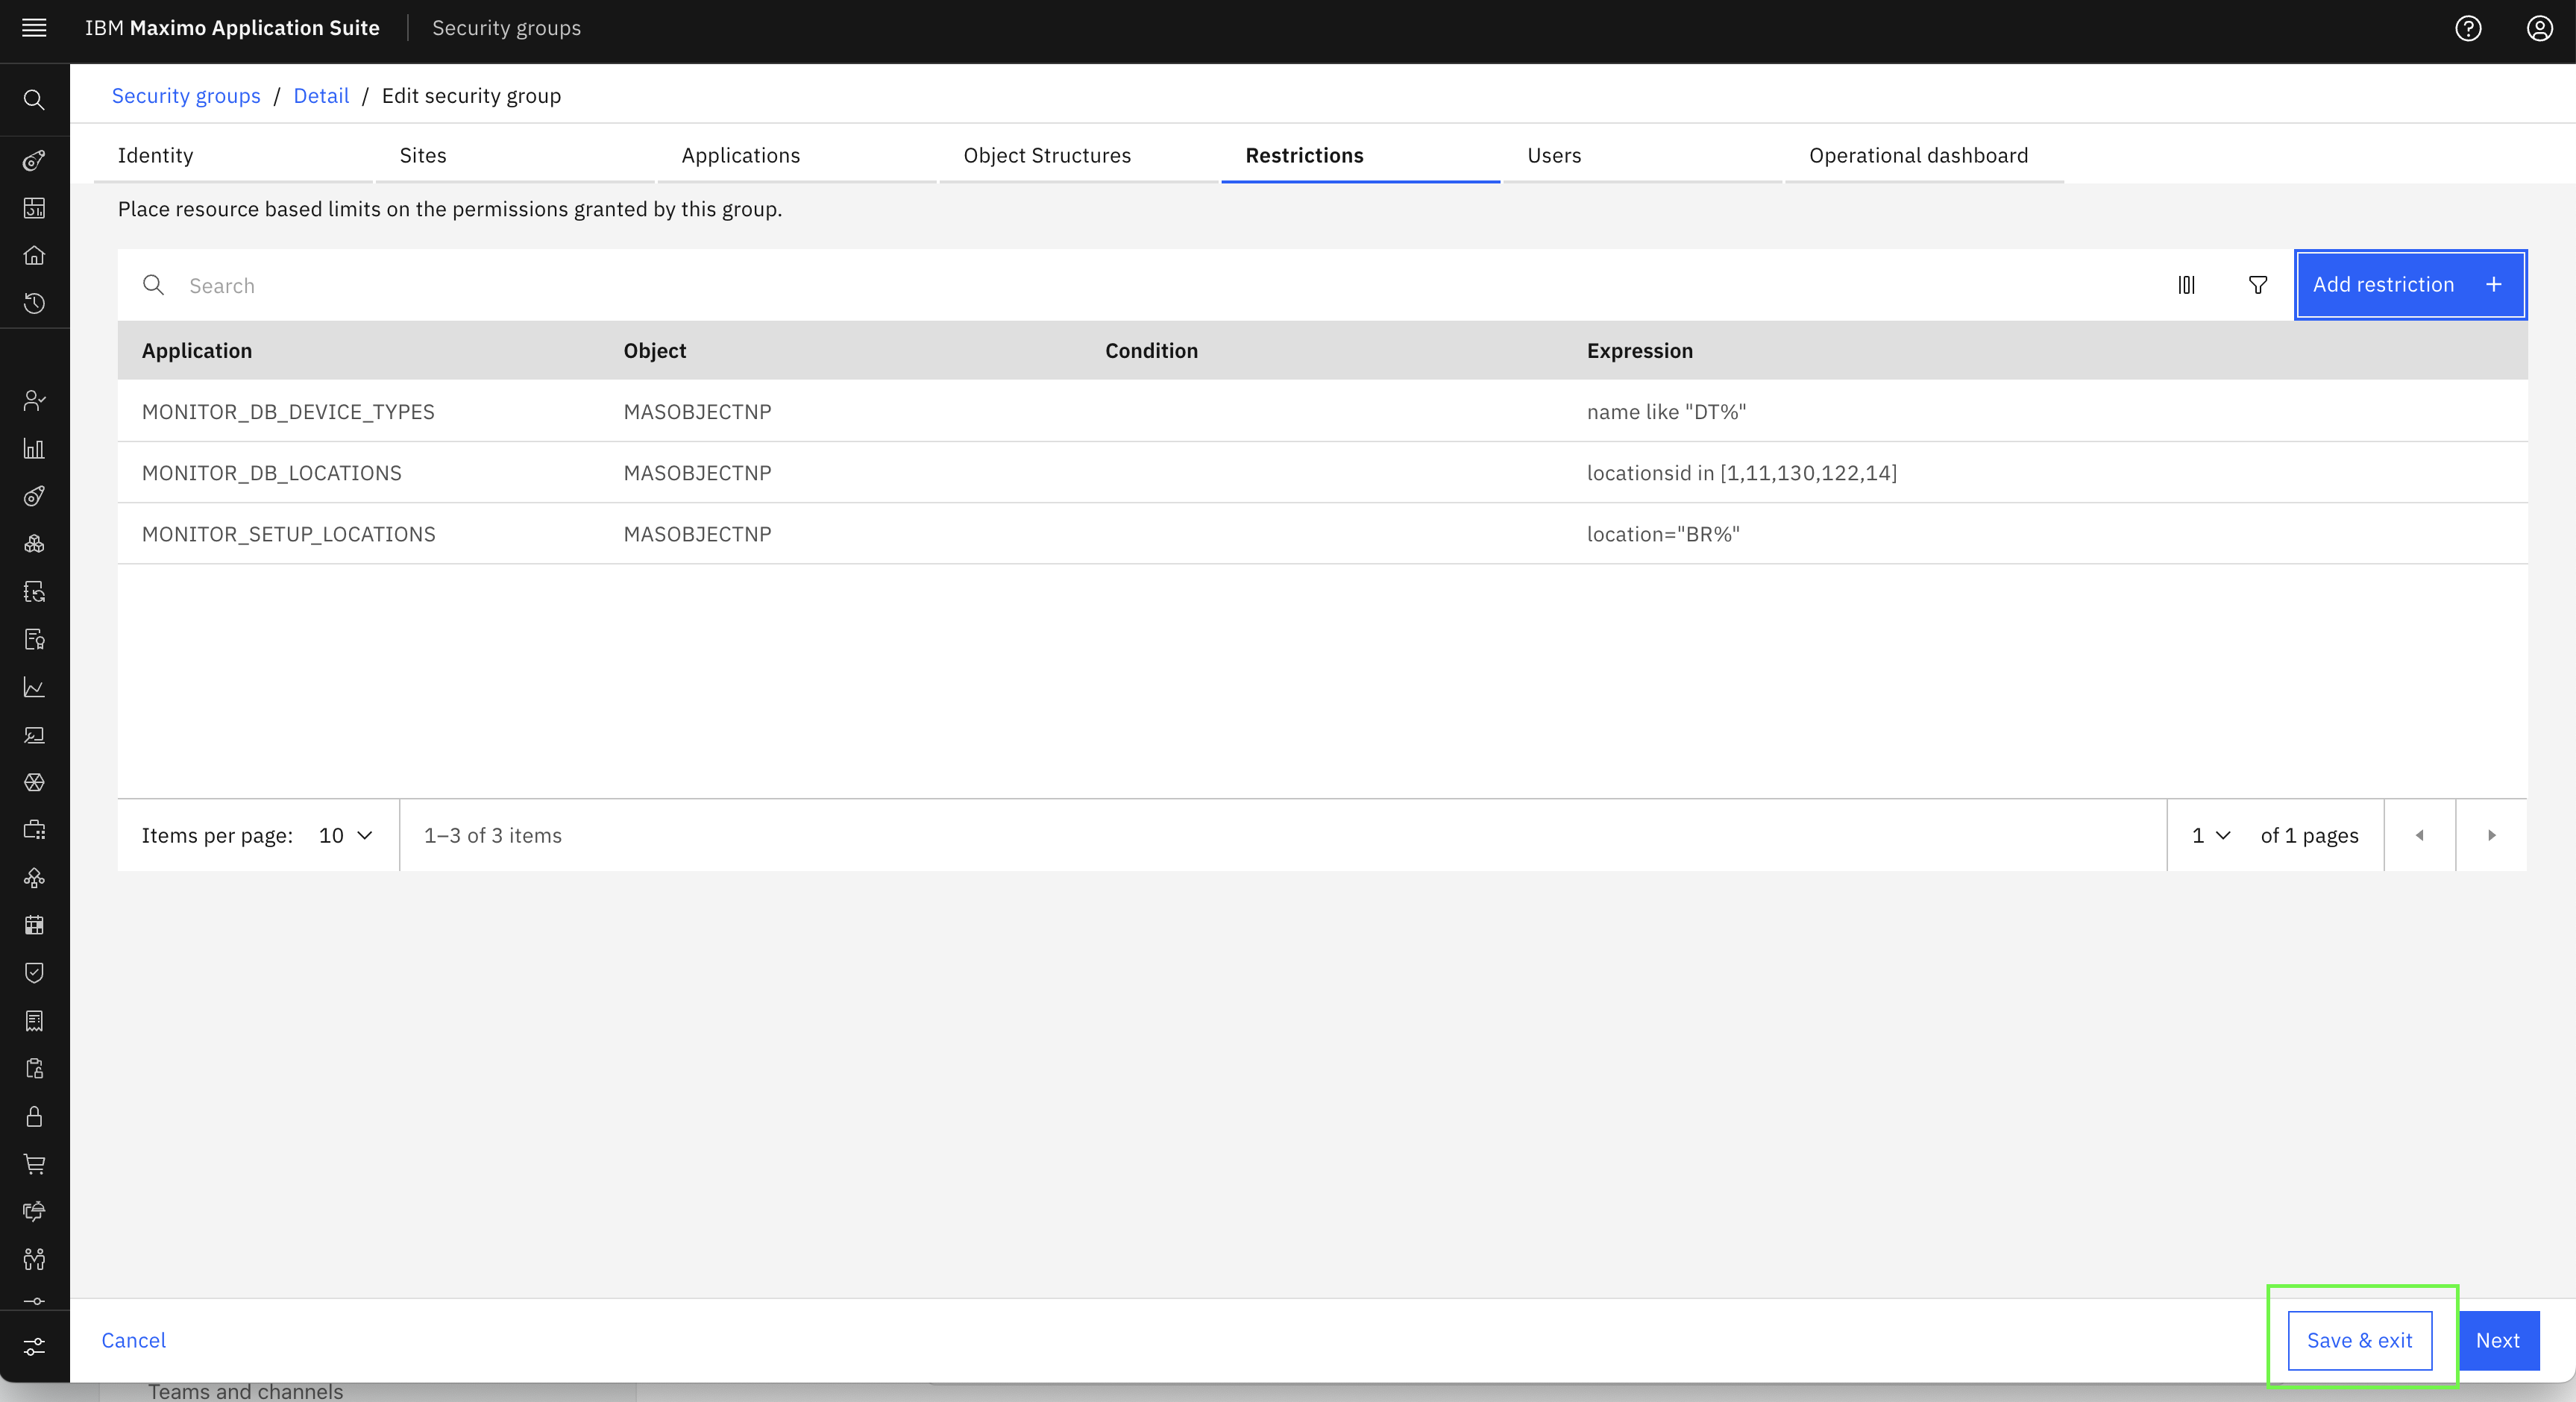Toggle the table filter funnel icon
The width and height of the screenshot is (2576, 1402).
tap(2258, 285)
